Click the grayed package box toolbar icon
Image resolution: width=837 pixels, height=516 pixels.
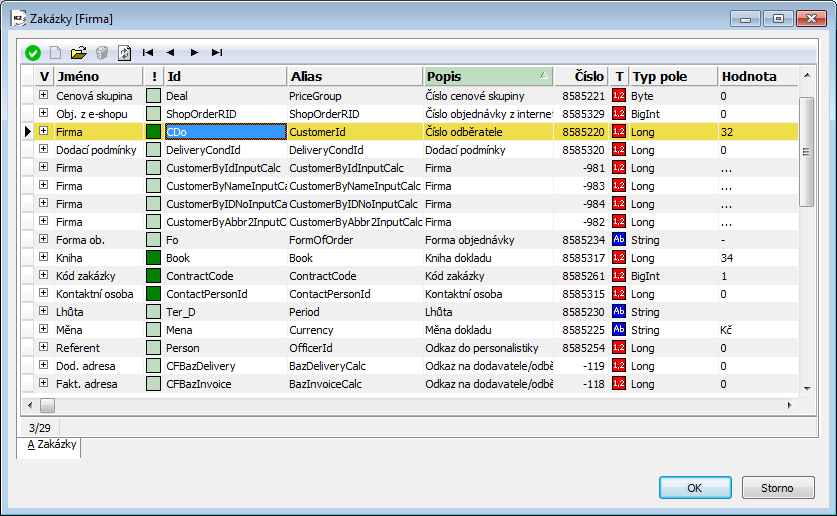pos(101,52)
